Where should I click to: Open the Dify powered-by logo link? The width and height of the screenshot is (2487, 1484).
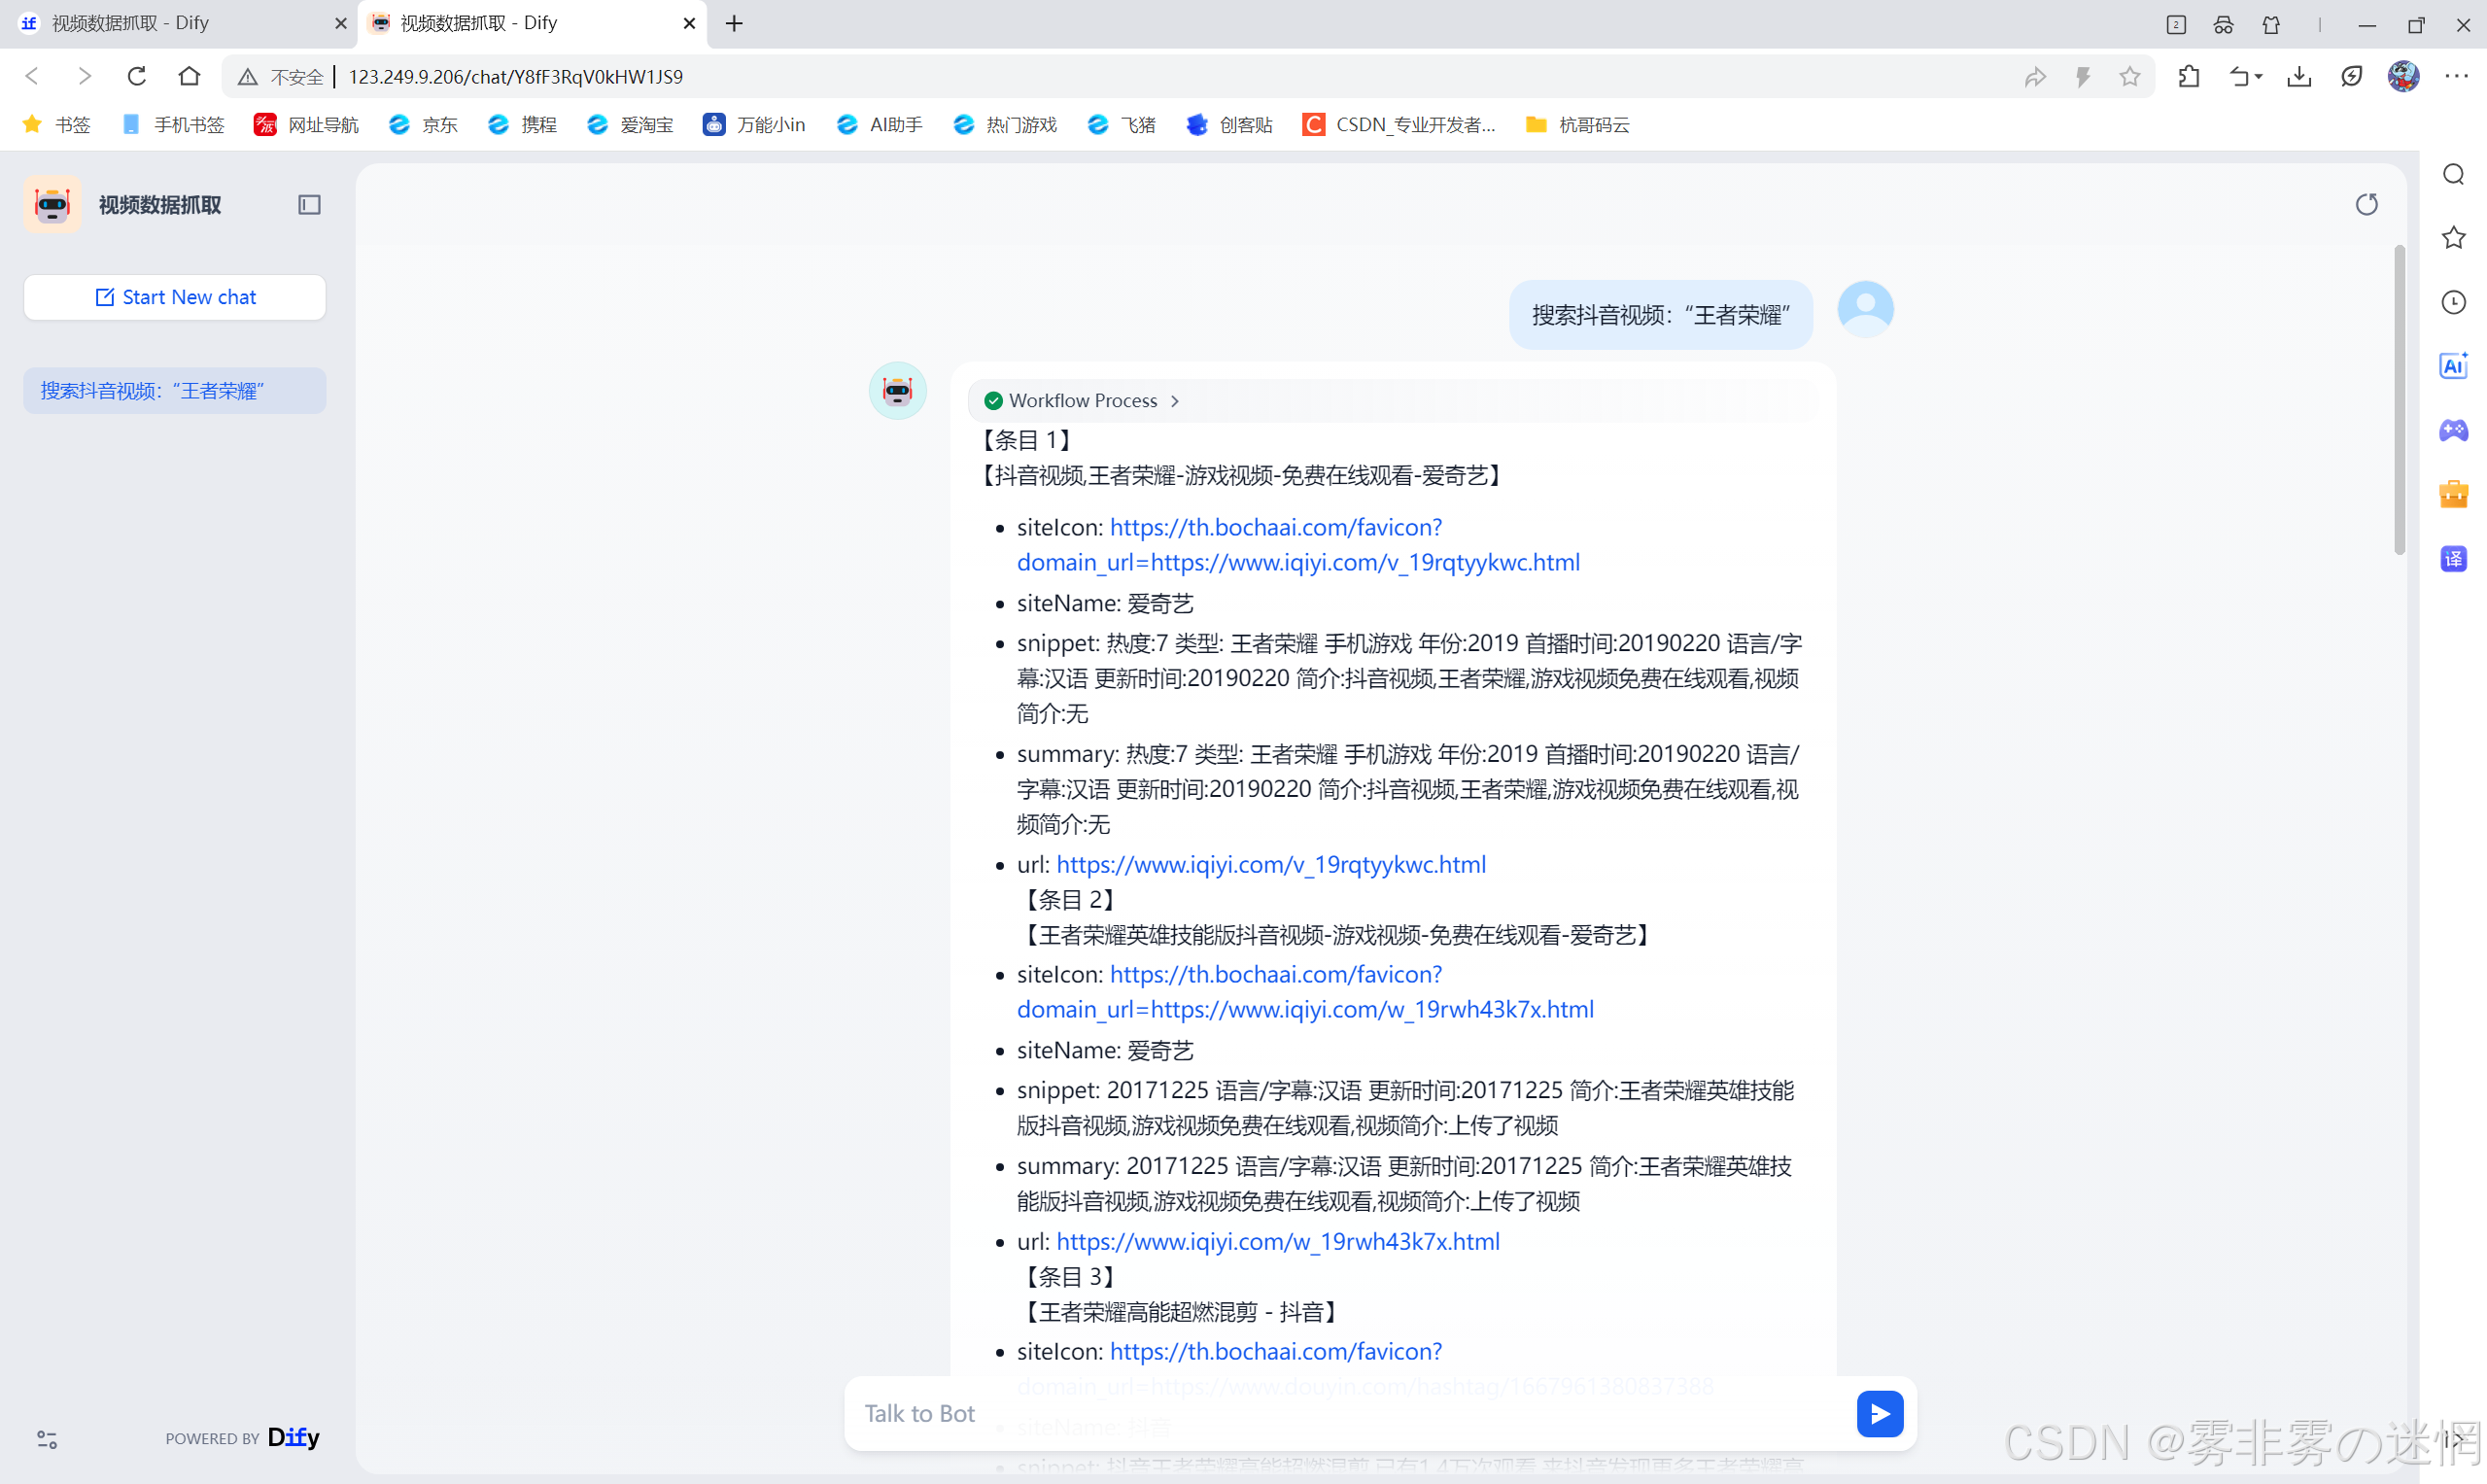tap(293, 1437)
